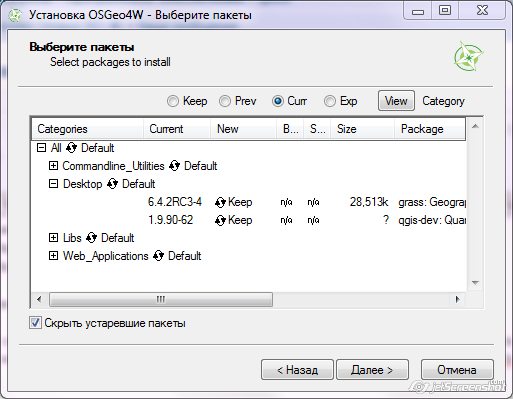Click the Current column header
This screenshot has width=513, height=399.
point(177,129)
